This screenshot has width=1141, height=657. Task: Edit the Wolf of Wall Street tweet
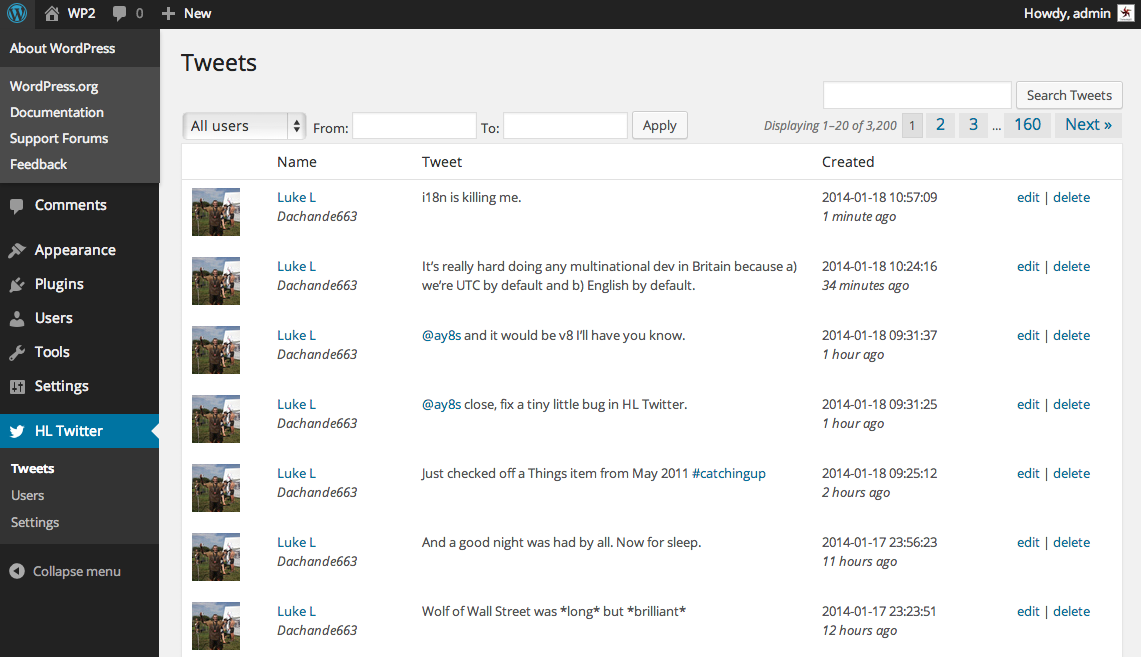1028,612
